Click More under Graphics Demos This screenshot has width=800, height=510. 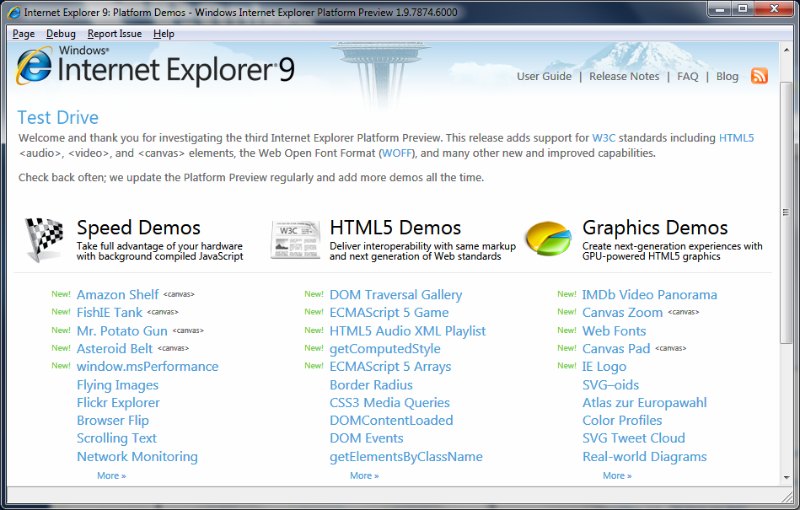[617, 475]
